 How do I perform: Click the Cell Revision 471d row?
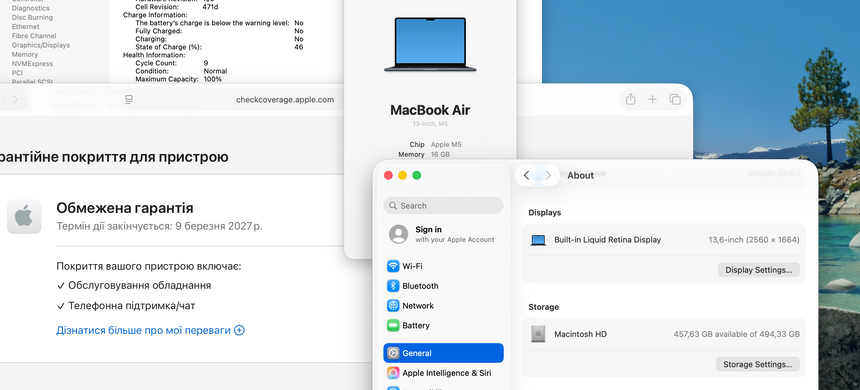pyautogui.click(x=177, y=7)
